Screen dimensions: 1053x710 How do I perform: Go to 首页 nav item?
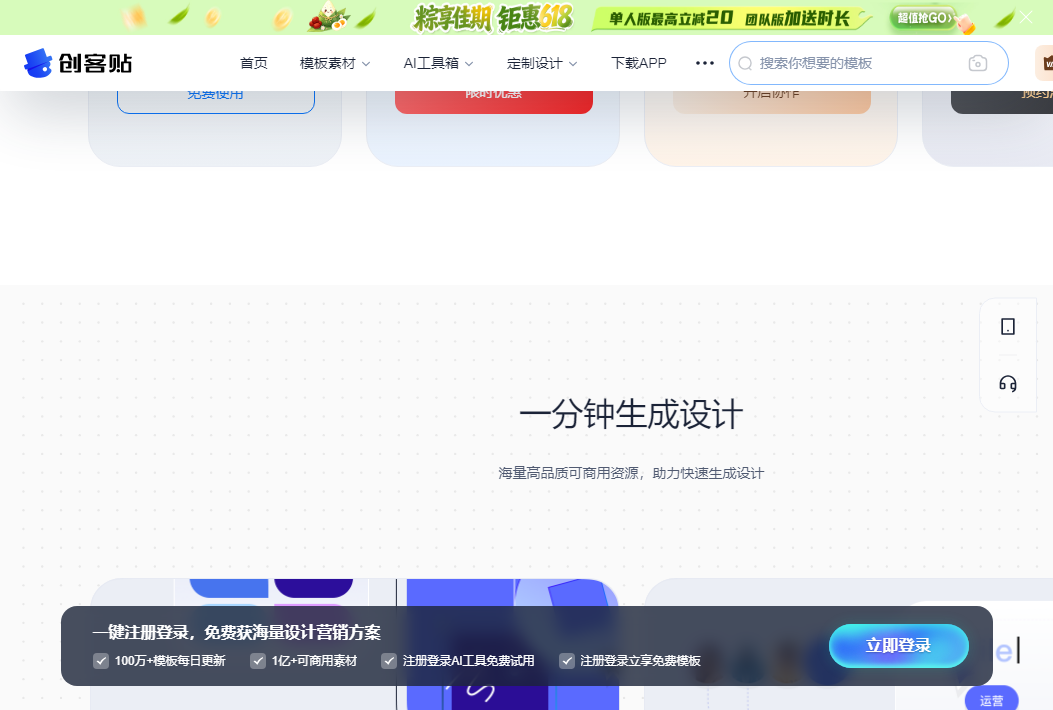pos(254,63)
